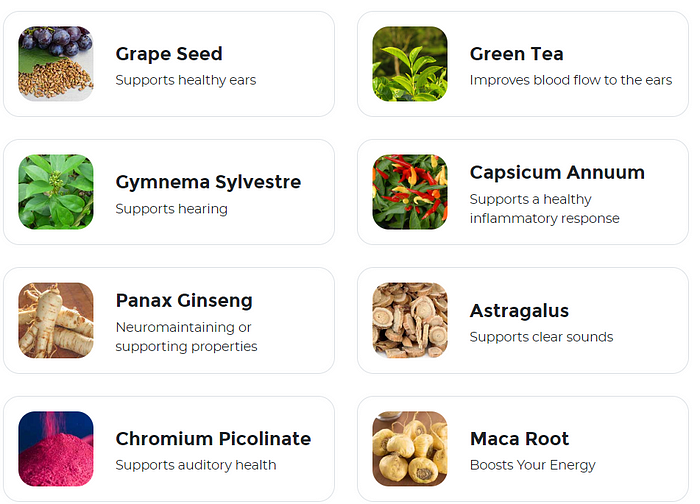Select the pink chromium powder image
The width and height of the screenshot is (700, 504).
[x=56, y=448]
